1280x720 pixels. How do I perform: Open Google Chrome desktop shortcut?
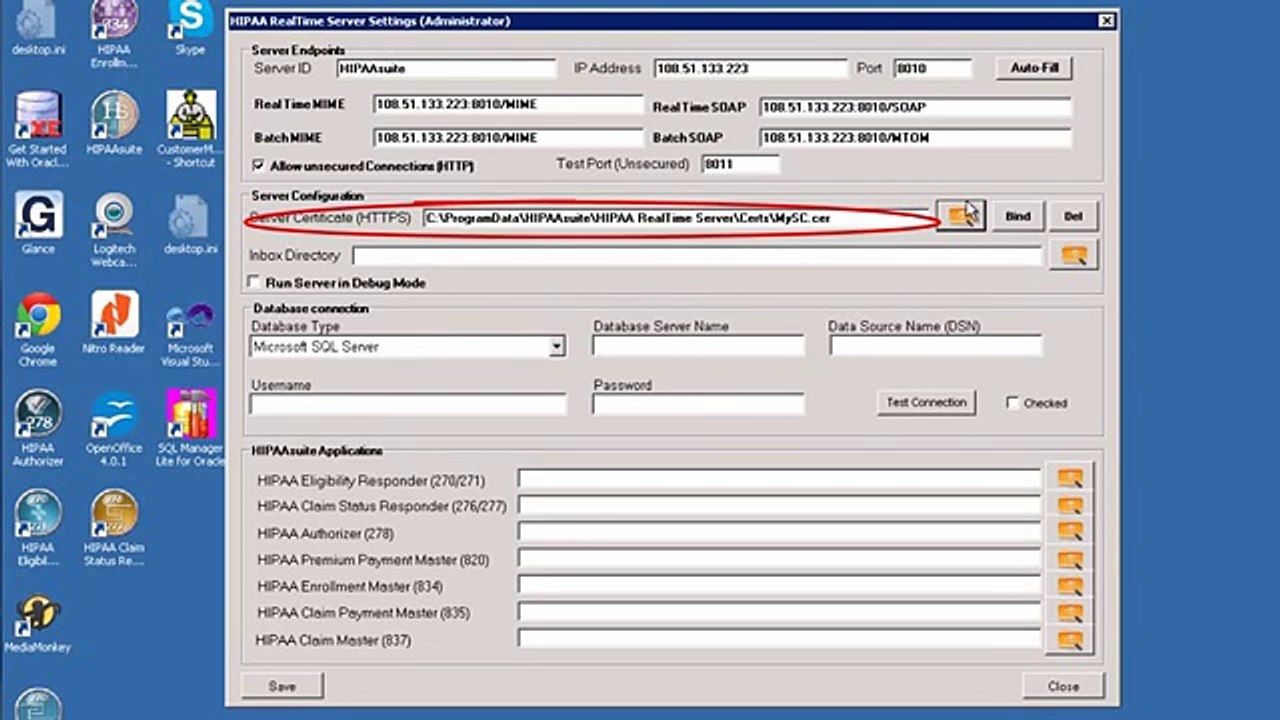38,329
